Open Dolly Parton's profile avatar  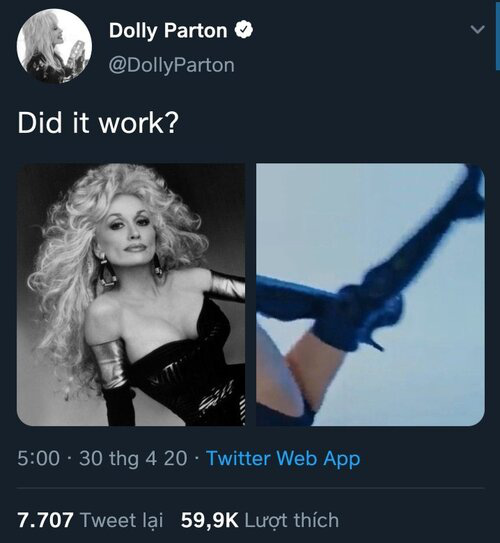coord(54,46)
